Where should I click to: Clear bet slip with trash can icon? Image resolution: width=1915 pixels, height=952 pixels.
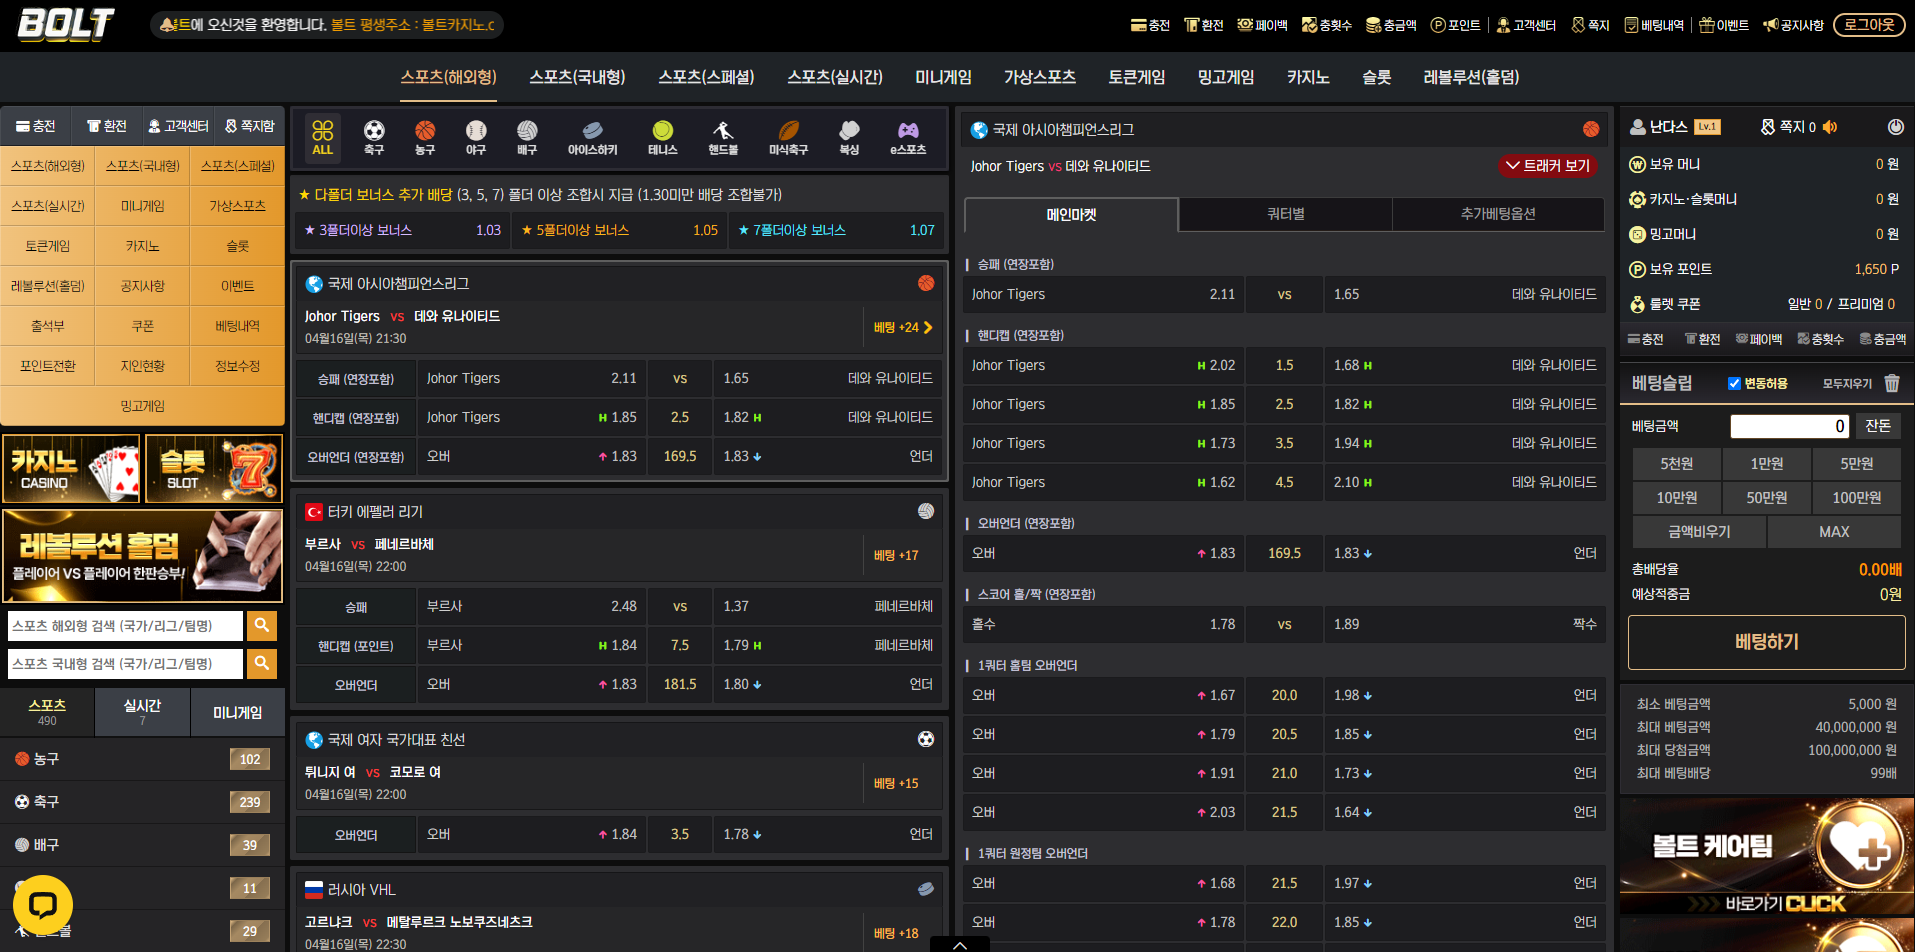(x=1892, y=383)
